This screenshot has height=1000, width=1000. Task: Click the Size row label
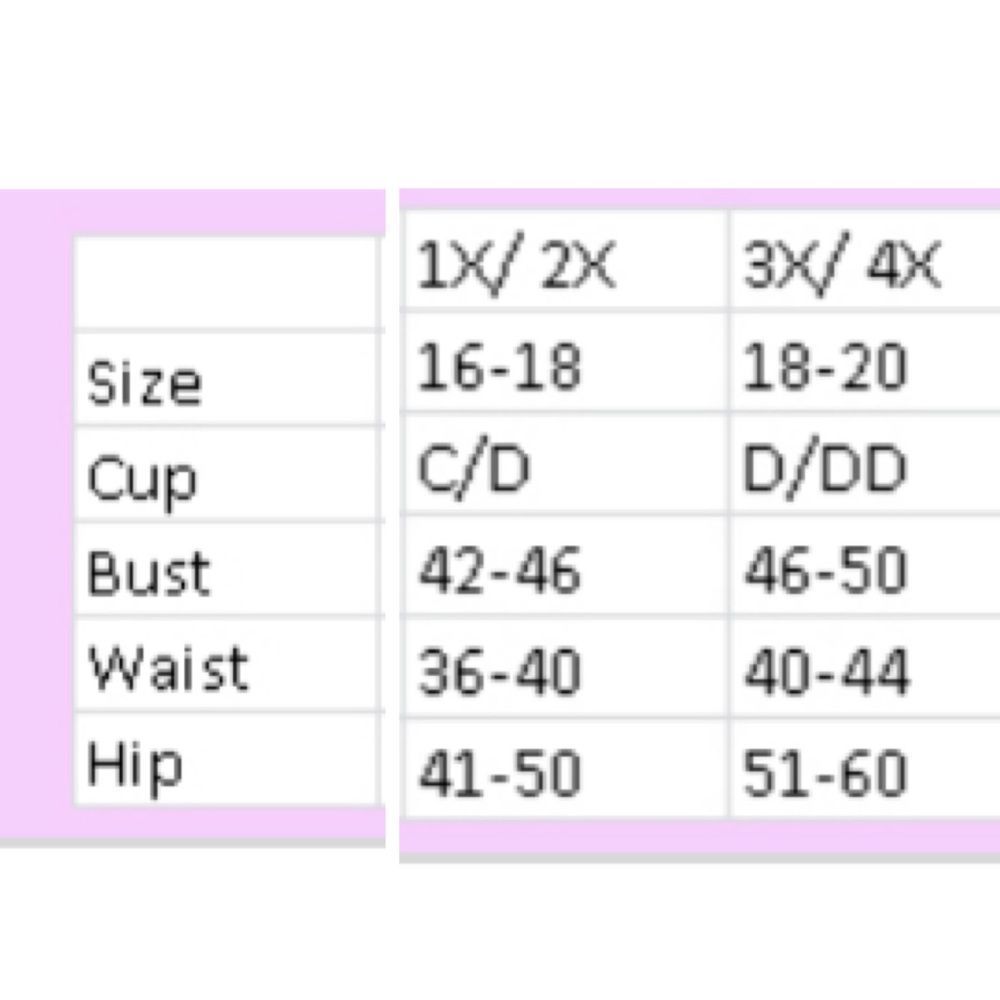tap(144, 383)
